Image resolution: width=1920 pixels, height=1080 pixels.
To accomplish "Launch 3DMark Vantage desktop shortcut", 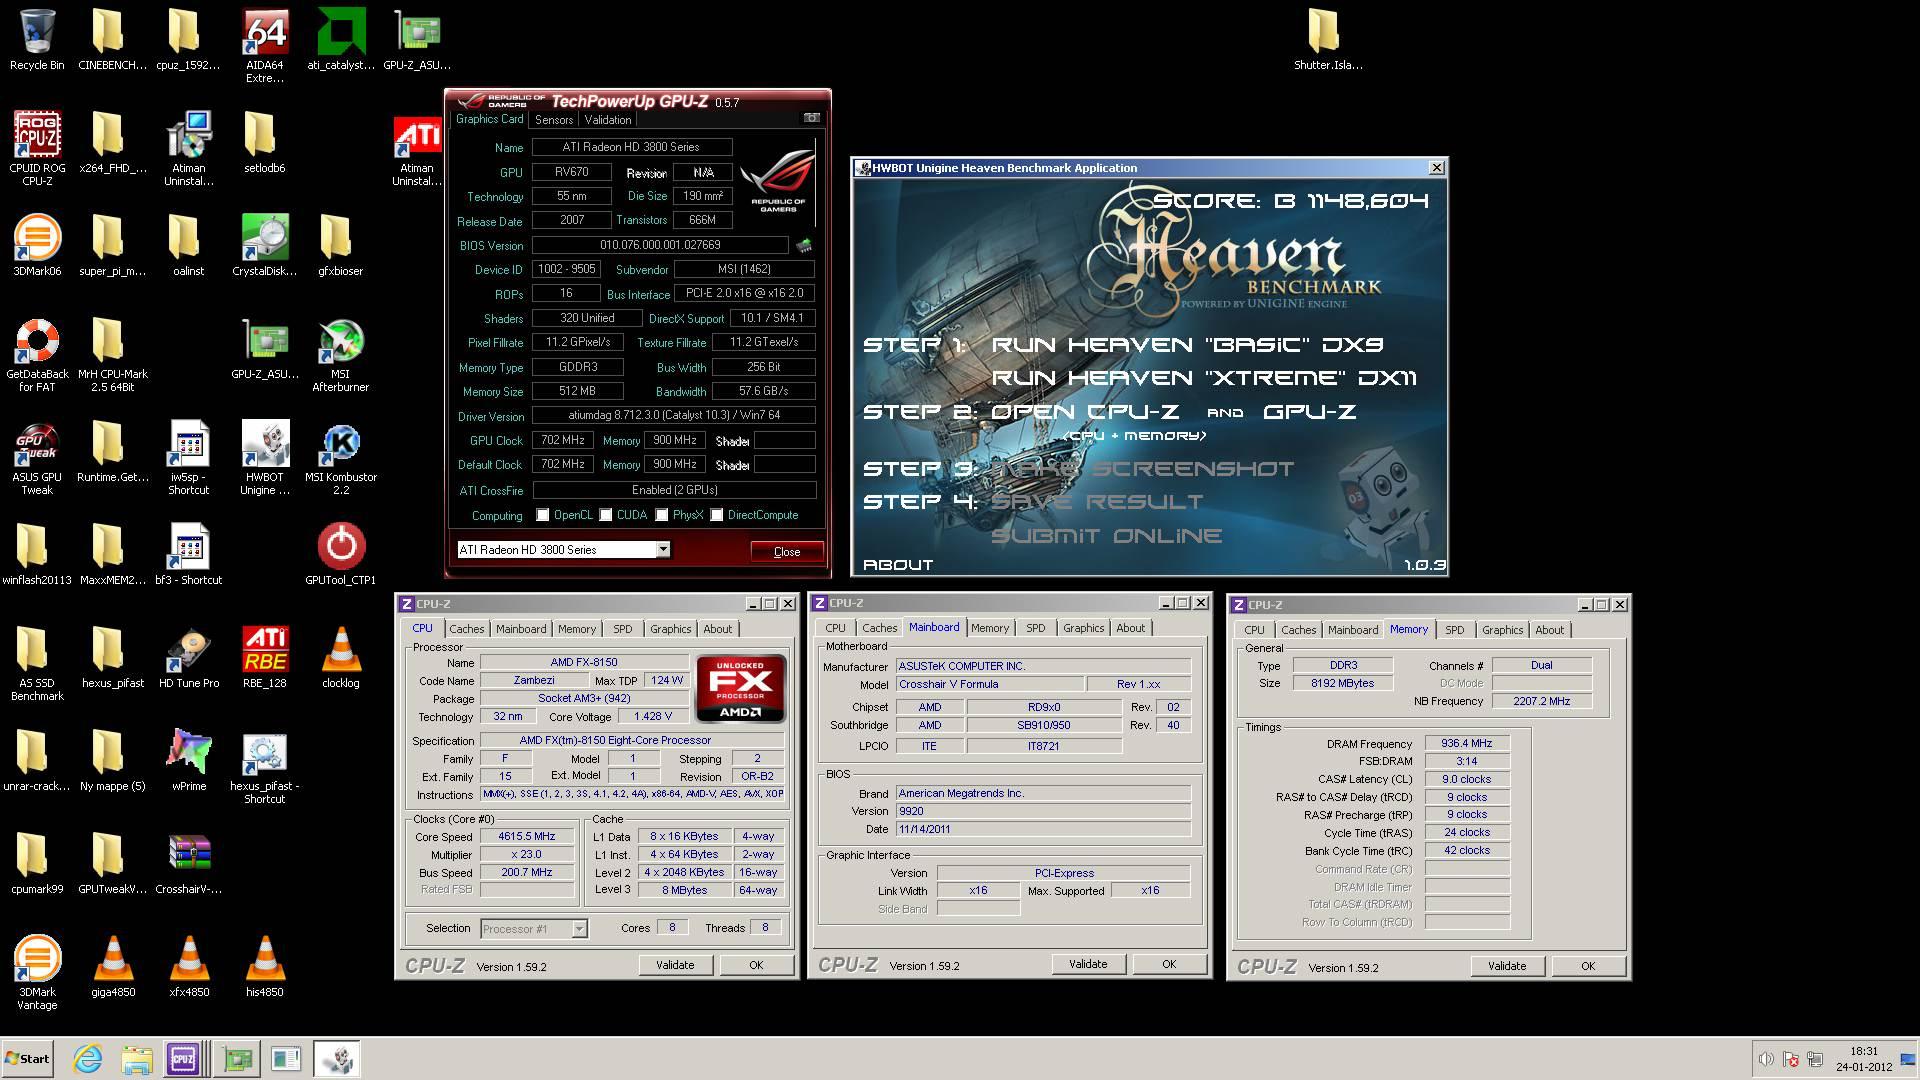I will pyautogui.click(x=37, y=972).
